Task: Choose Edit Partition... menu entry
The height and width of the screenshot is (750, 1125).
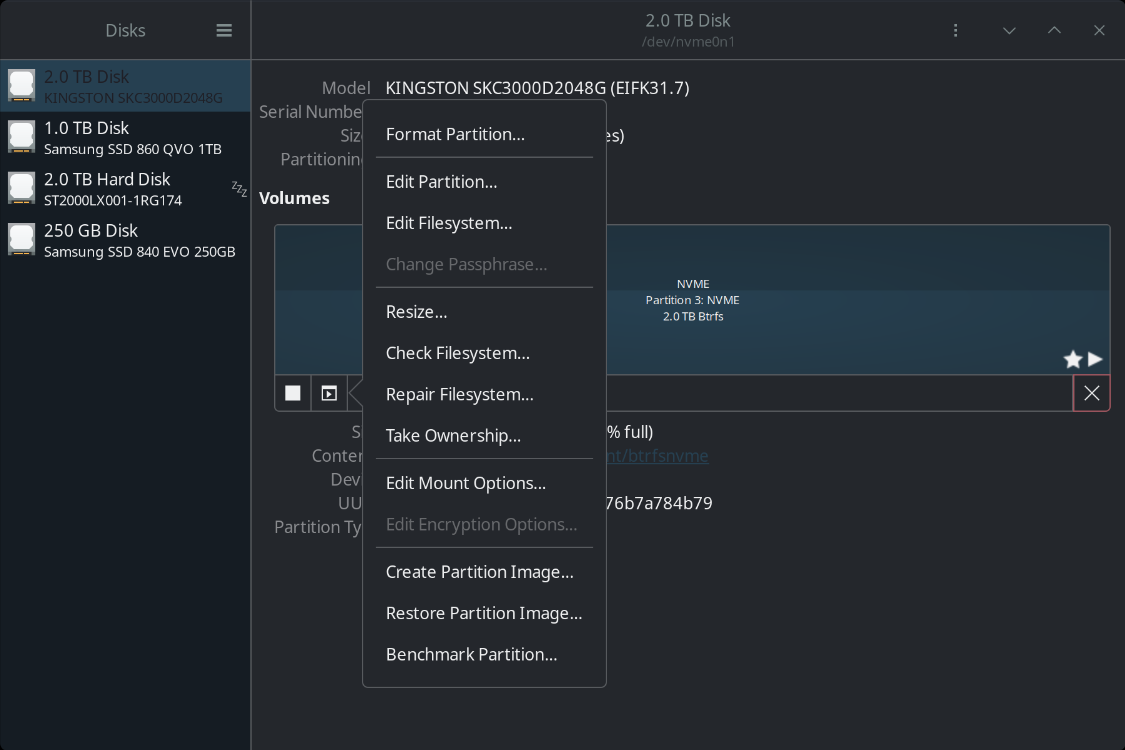Action: click(484, 182)
